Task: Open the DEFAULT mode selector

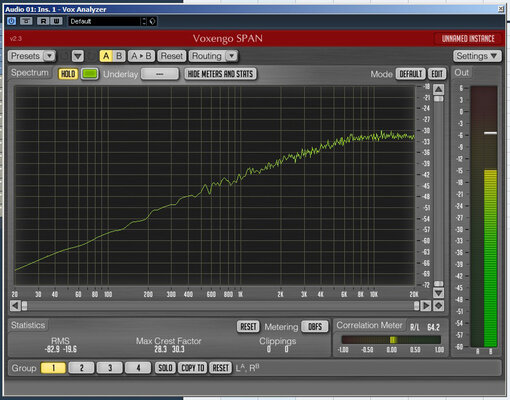Action: [410, 74]
